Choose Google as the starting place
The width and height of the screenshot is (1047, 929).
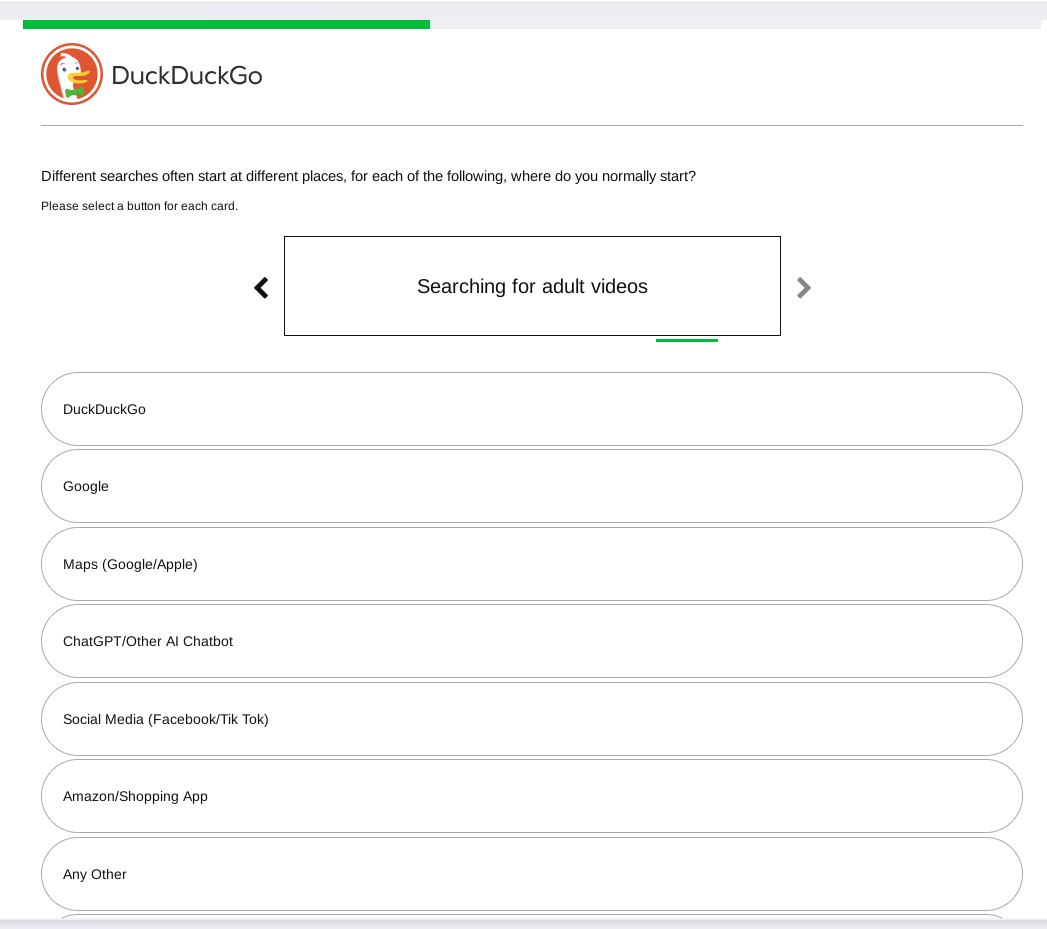pos(532,486)
